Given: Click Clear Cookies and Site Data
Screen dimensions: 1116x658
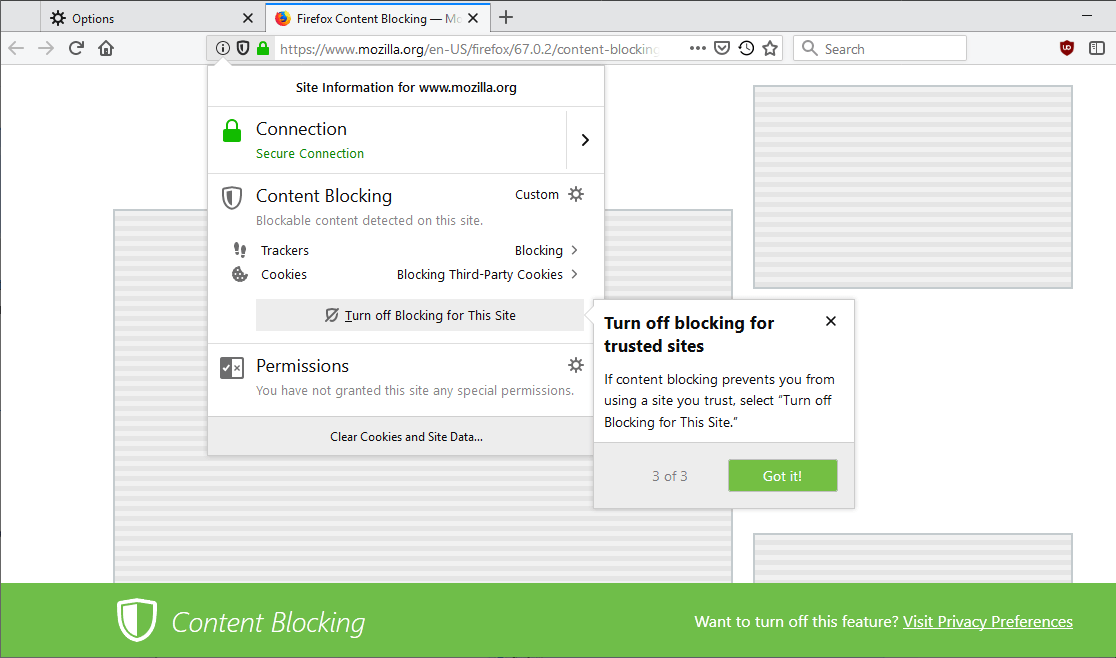Looking at the screenshot, I should (x=406, y=437).
